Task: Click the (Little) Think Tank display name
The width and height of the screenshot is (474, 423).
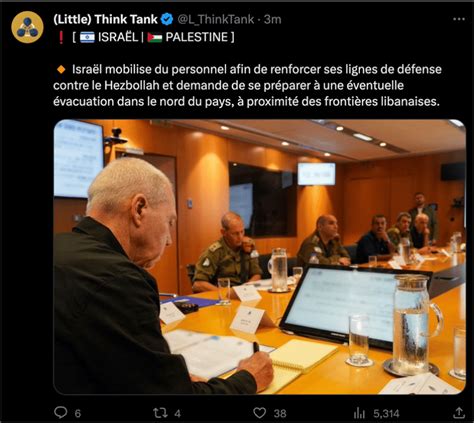Action: [105, 19]
